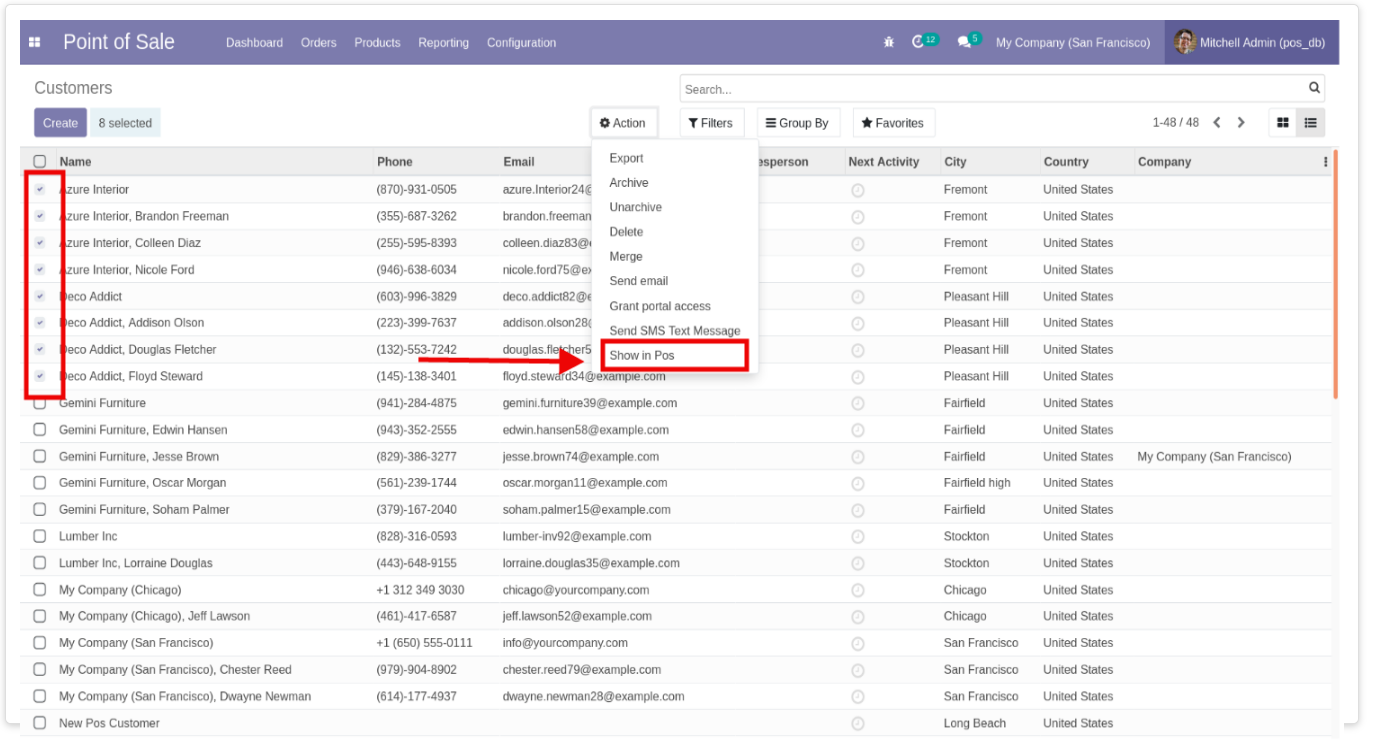Open the Action dropdown

click(624, 123)
